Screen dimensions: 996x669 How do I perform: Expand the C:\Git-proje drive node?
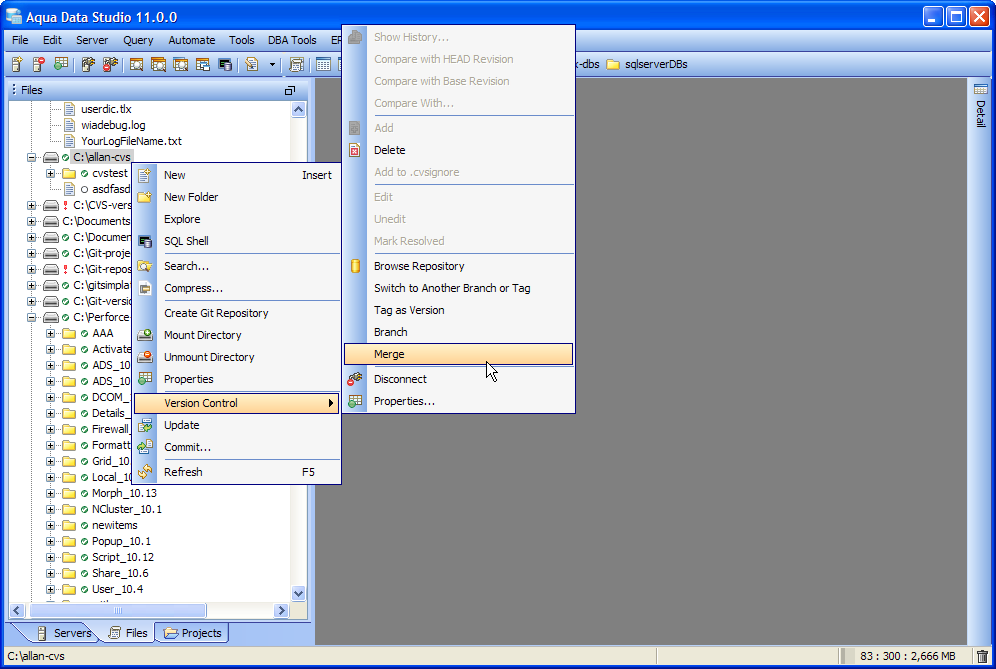pyautogui.click(x=31, y=253)
